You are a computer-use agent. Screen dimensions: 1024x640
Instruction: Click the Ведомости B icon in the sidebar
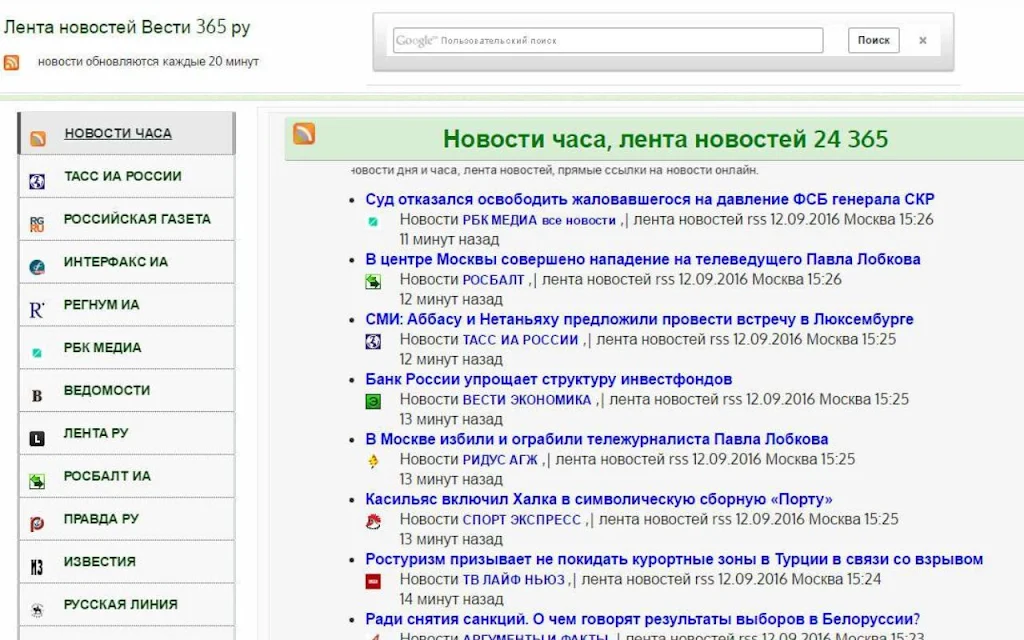click(x=37, y=396)
